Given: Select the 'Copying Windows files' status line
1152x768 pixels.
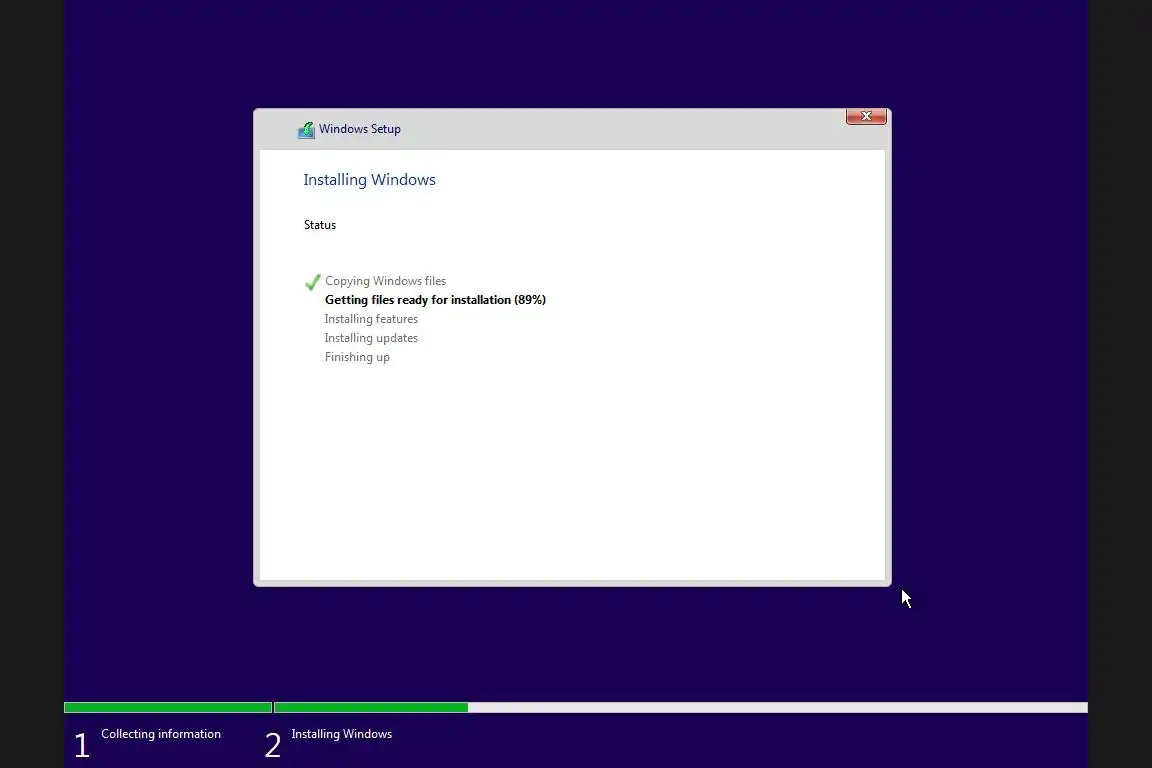Looking at the screenshot, I should coord(385,281).
